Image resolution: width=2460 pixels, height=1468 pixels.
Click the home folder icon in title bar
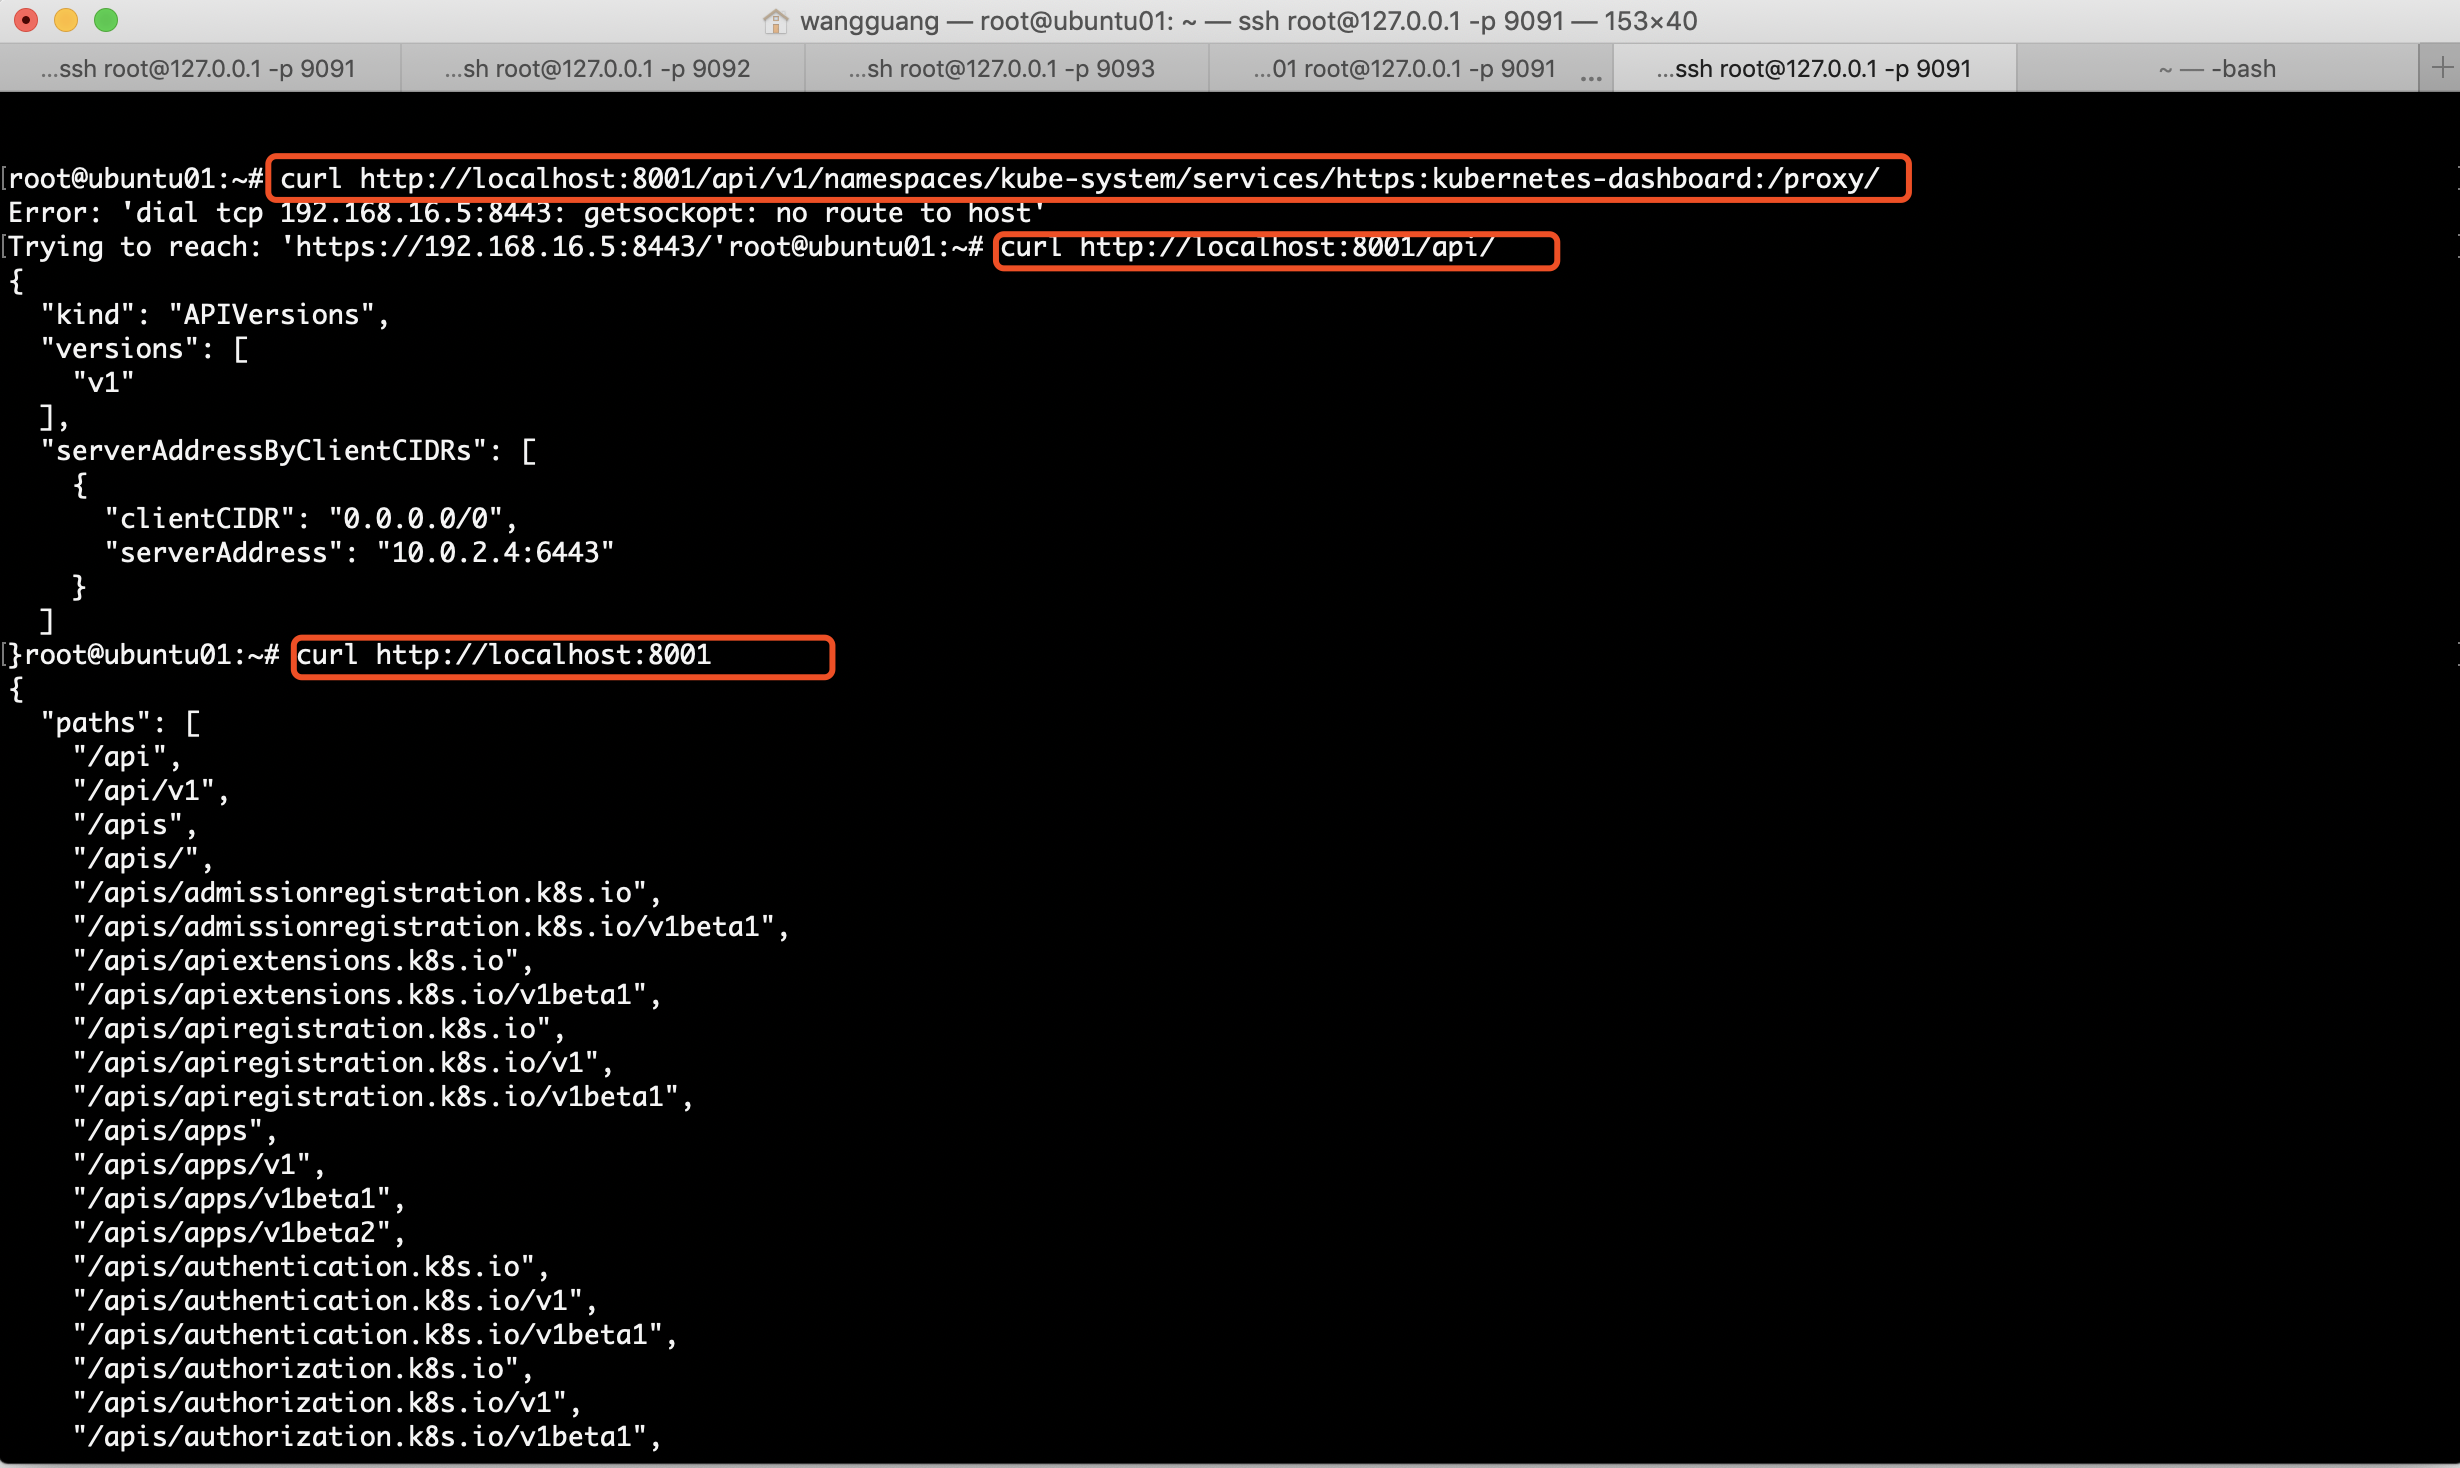(x=775, y=21)
